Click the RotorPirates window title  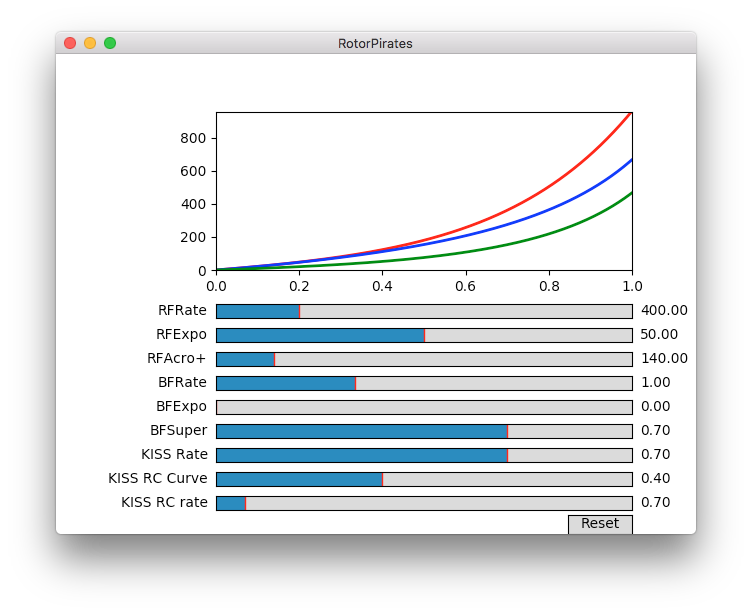[375, 44]
